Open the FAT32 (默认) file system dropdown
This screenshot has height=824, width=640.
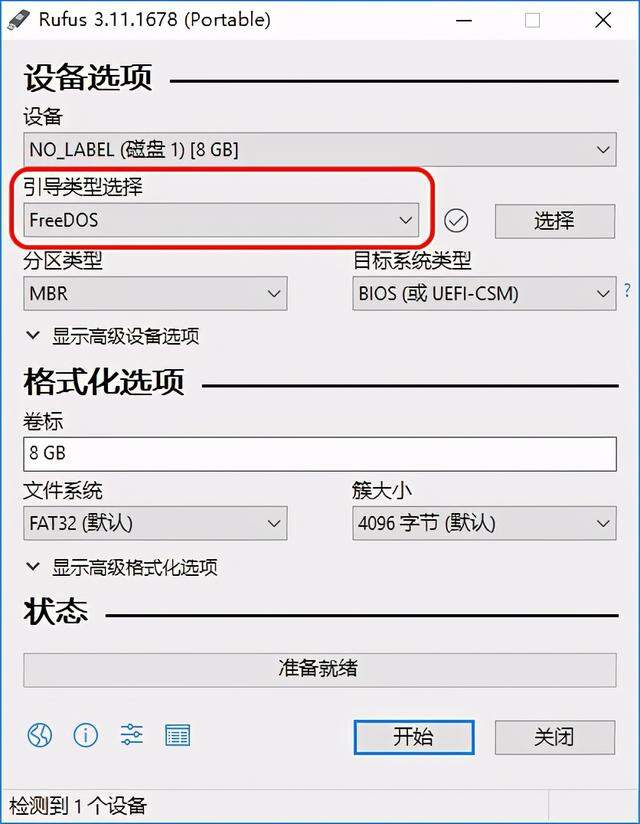(155, 523)
